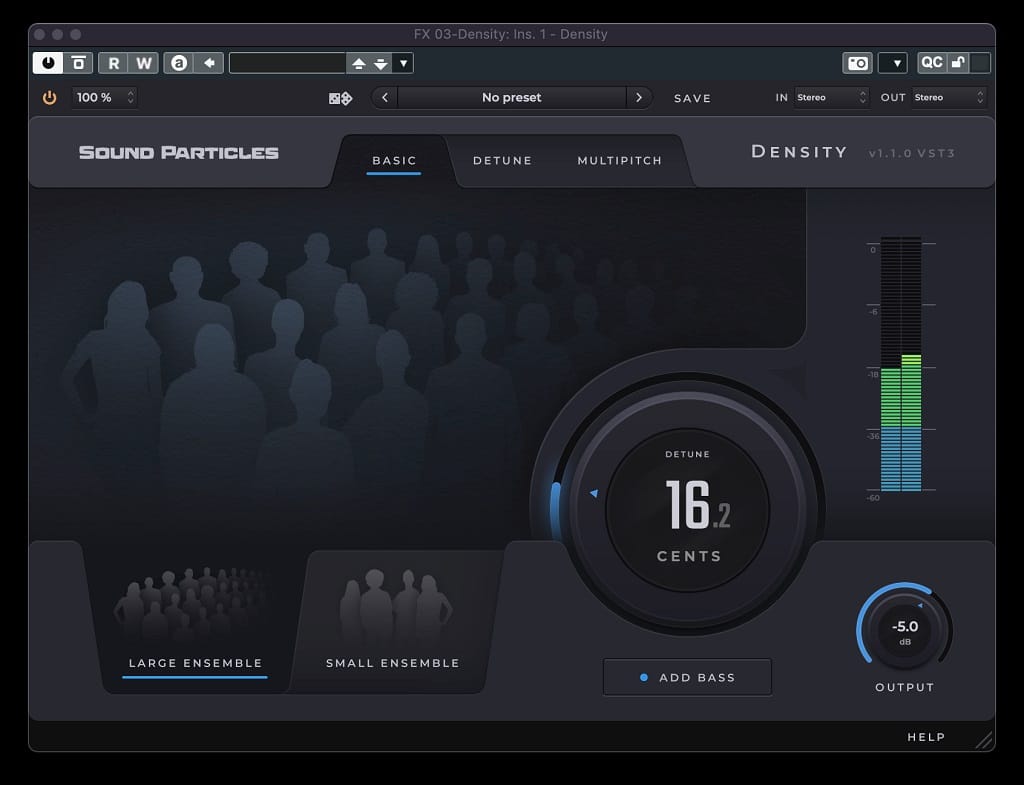Adjust the 100 % scale stepper
This screenshot has width=1024, height=785.
tap(104, 97)
